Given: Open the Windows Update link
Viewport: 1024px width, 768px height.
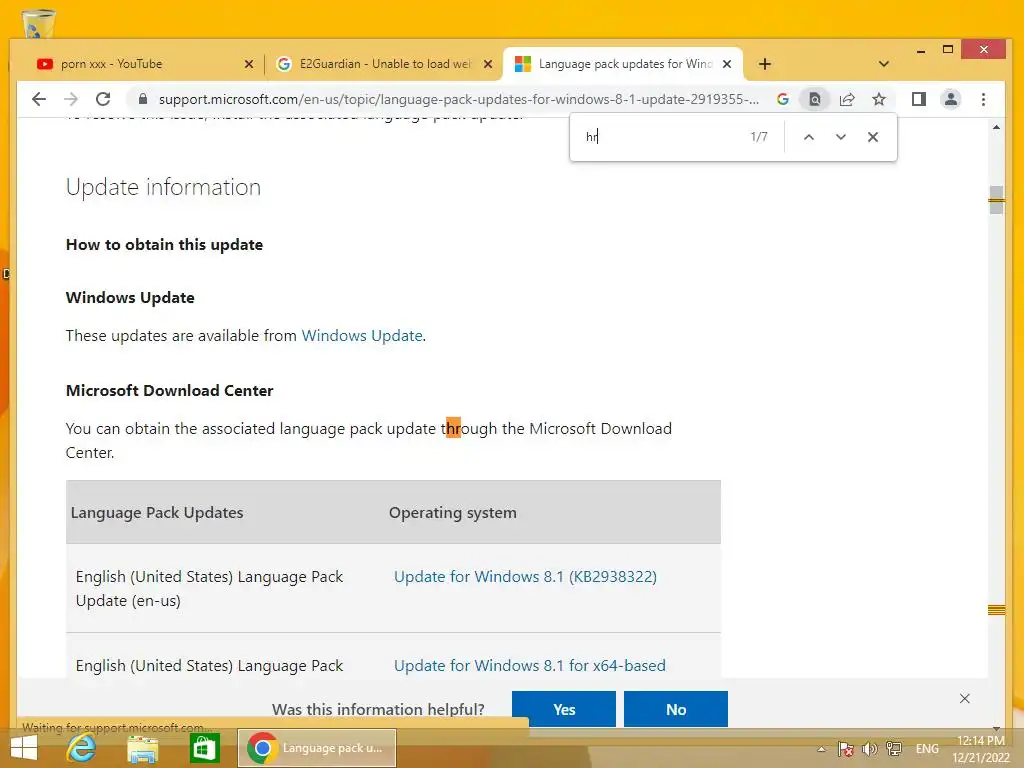Looking at the screenshot, I should coord(362,336).
